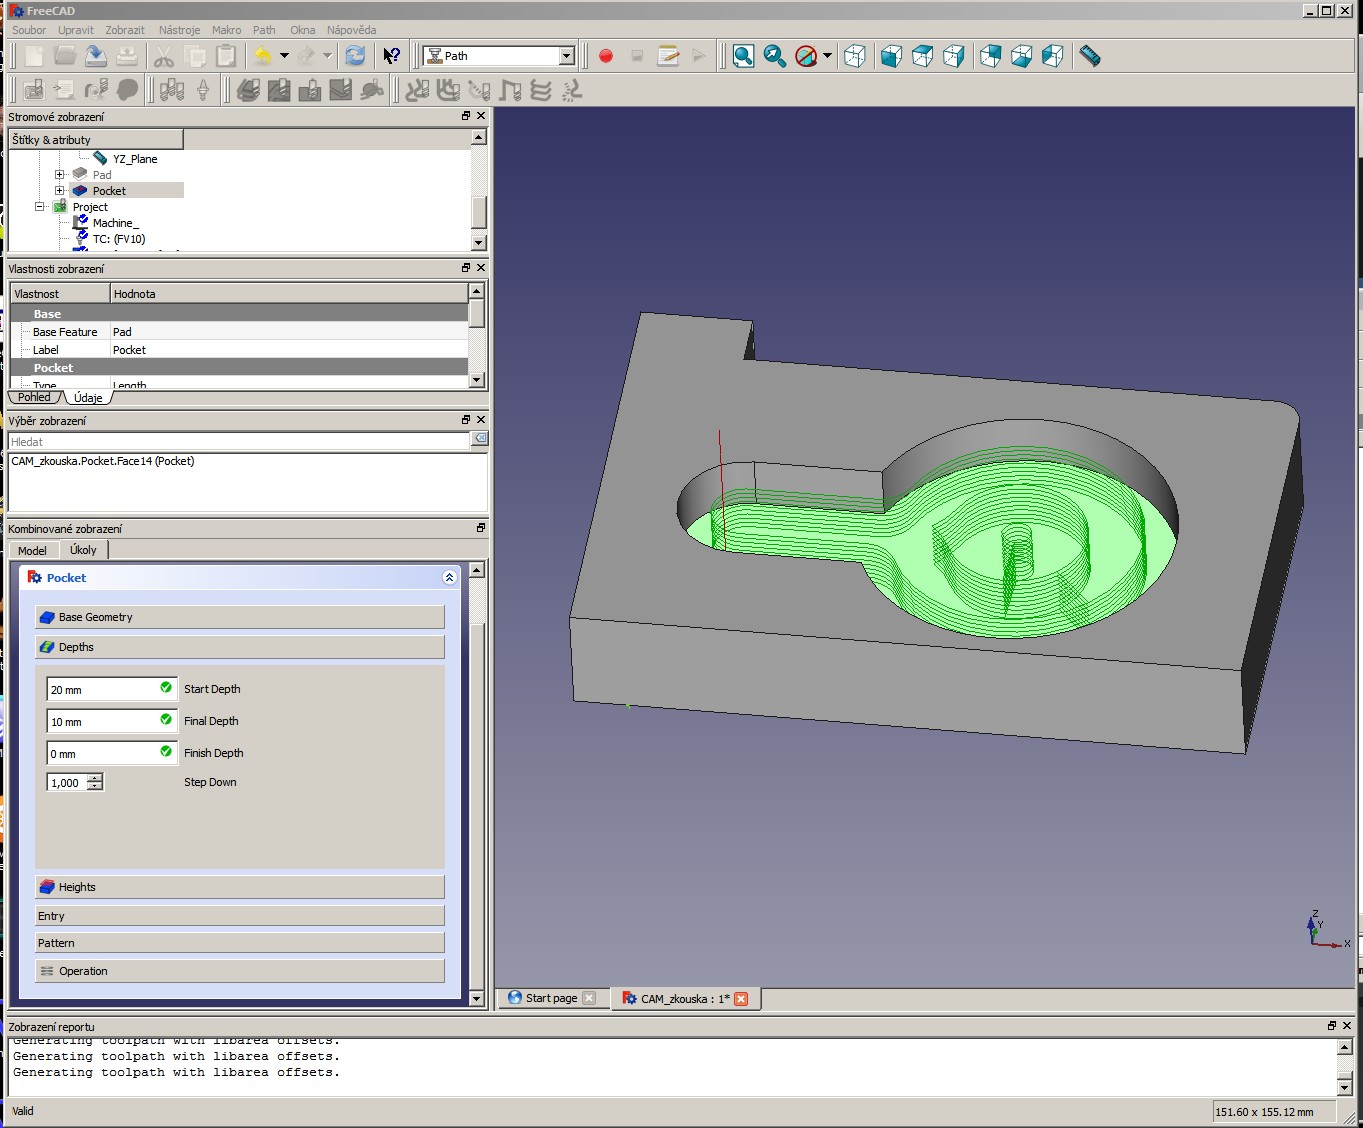The height and width of the screenshot is (1128, 1363).
Task: Increase the Step Down spinner value
Action: [95, 778]
